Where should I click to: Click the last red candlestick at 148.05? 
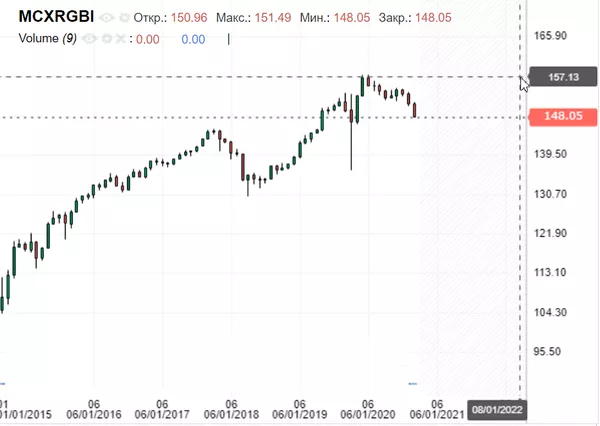(414, 110)
